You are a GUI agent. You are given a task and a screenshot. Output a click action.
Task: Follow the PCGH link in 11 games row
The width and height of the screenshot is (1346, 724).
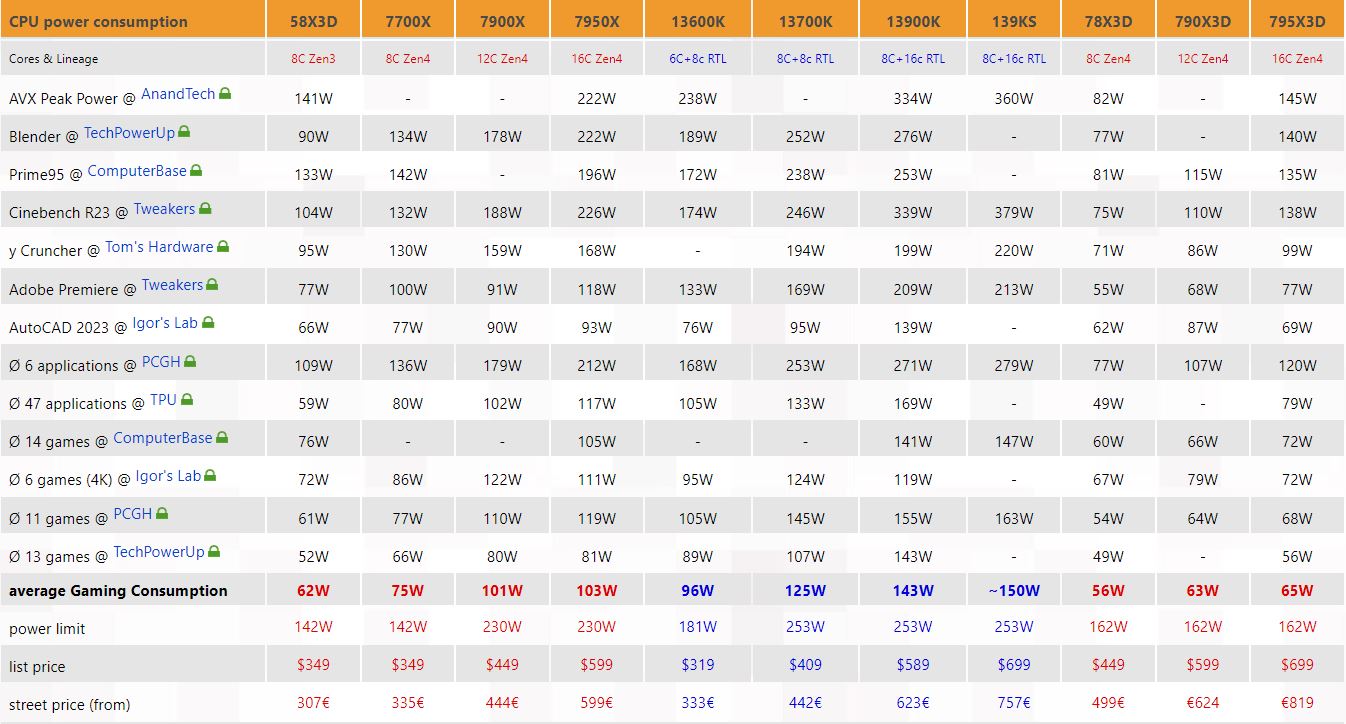[133, 513]
